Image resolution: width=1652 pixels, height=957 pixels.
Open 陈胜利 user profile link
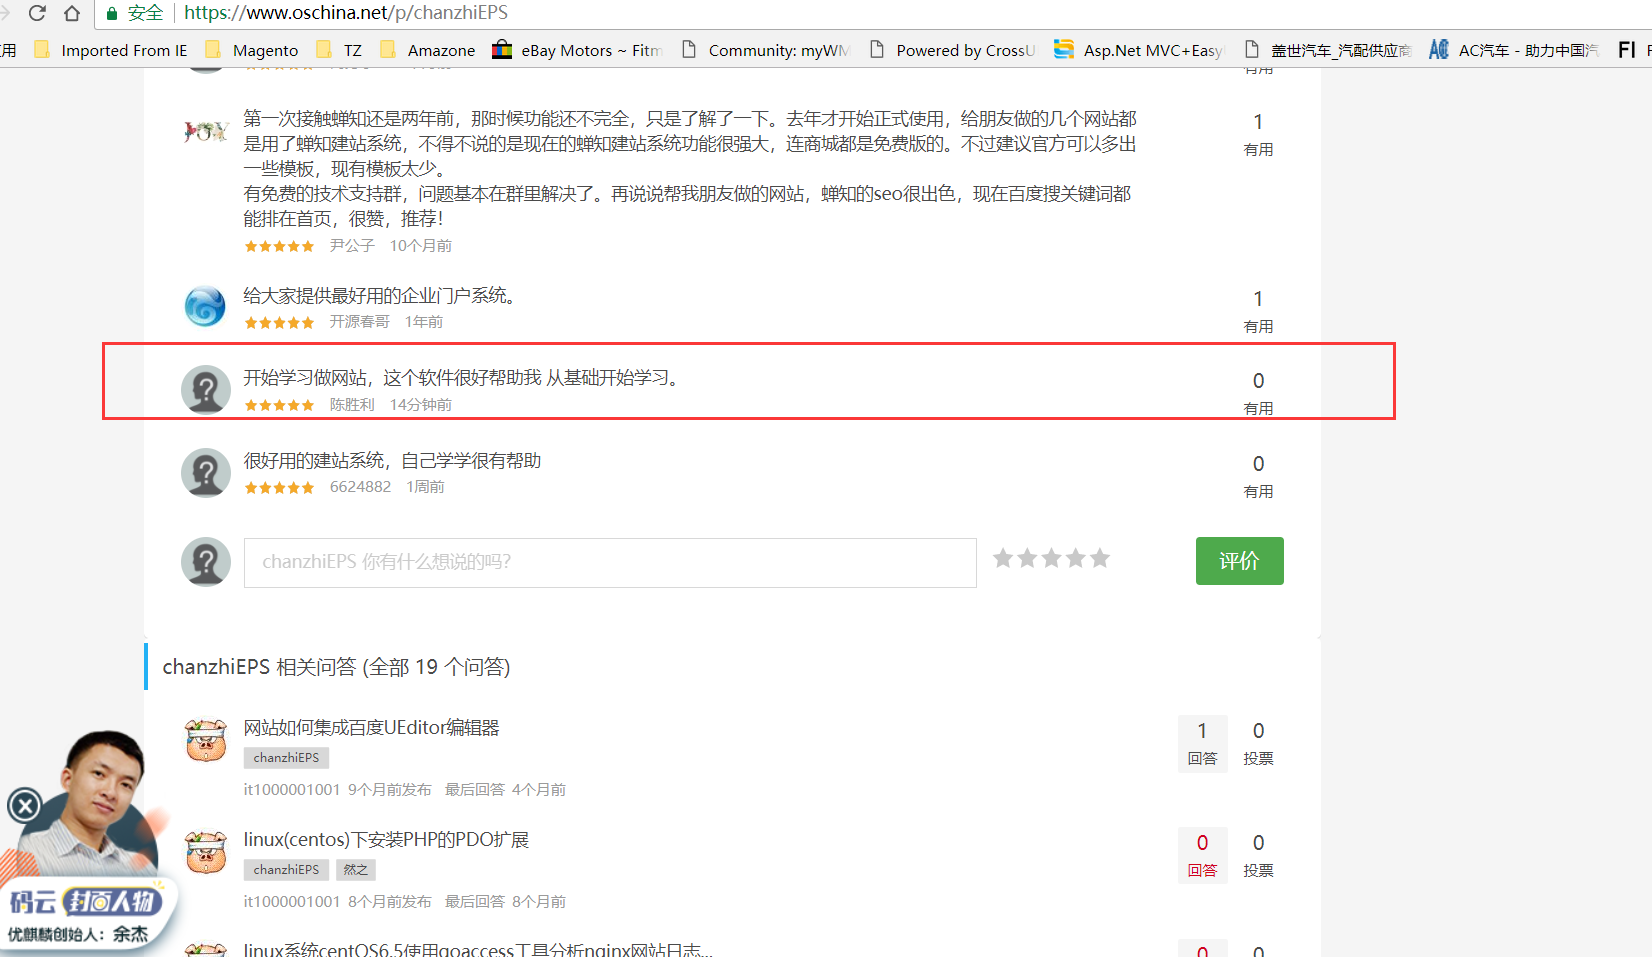click(x=352, y=405)
